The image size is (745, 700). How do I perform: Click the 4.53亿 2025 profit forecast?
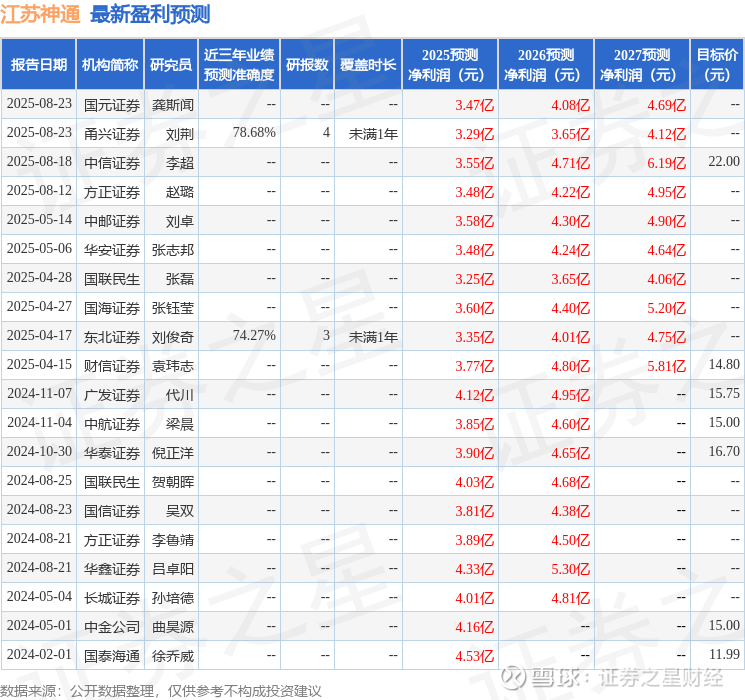point(475,656)
